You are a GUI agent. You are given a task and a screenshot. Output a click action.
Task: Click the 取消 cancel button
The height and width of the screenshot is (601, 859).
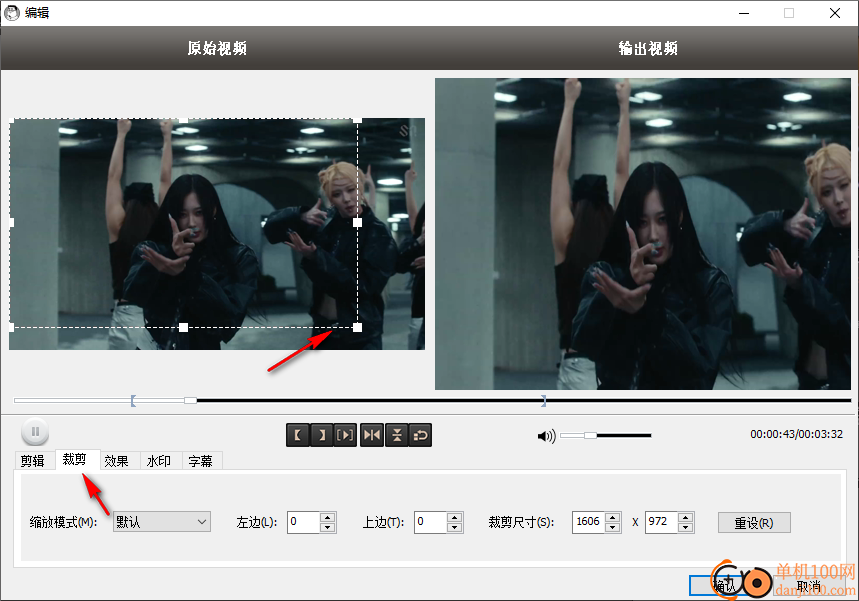(x=809, y=586)
